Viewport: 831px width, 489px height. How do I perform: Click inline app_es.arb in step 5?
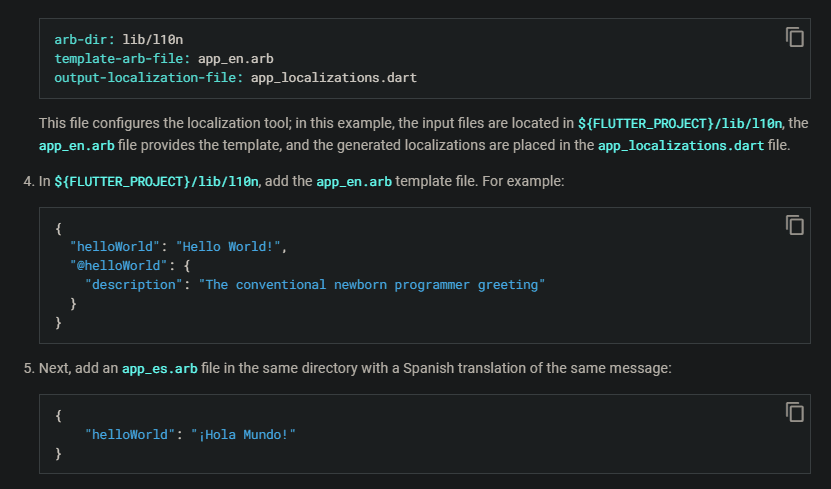[160, 369]
